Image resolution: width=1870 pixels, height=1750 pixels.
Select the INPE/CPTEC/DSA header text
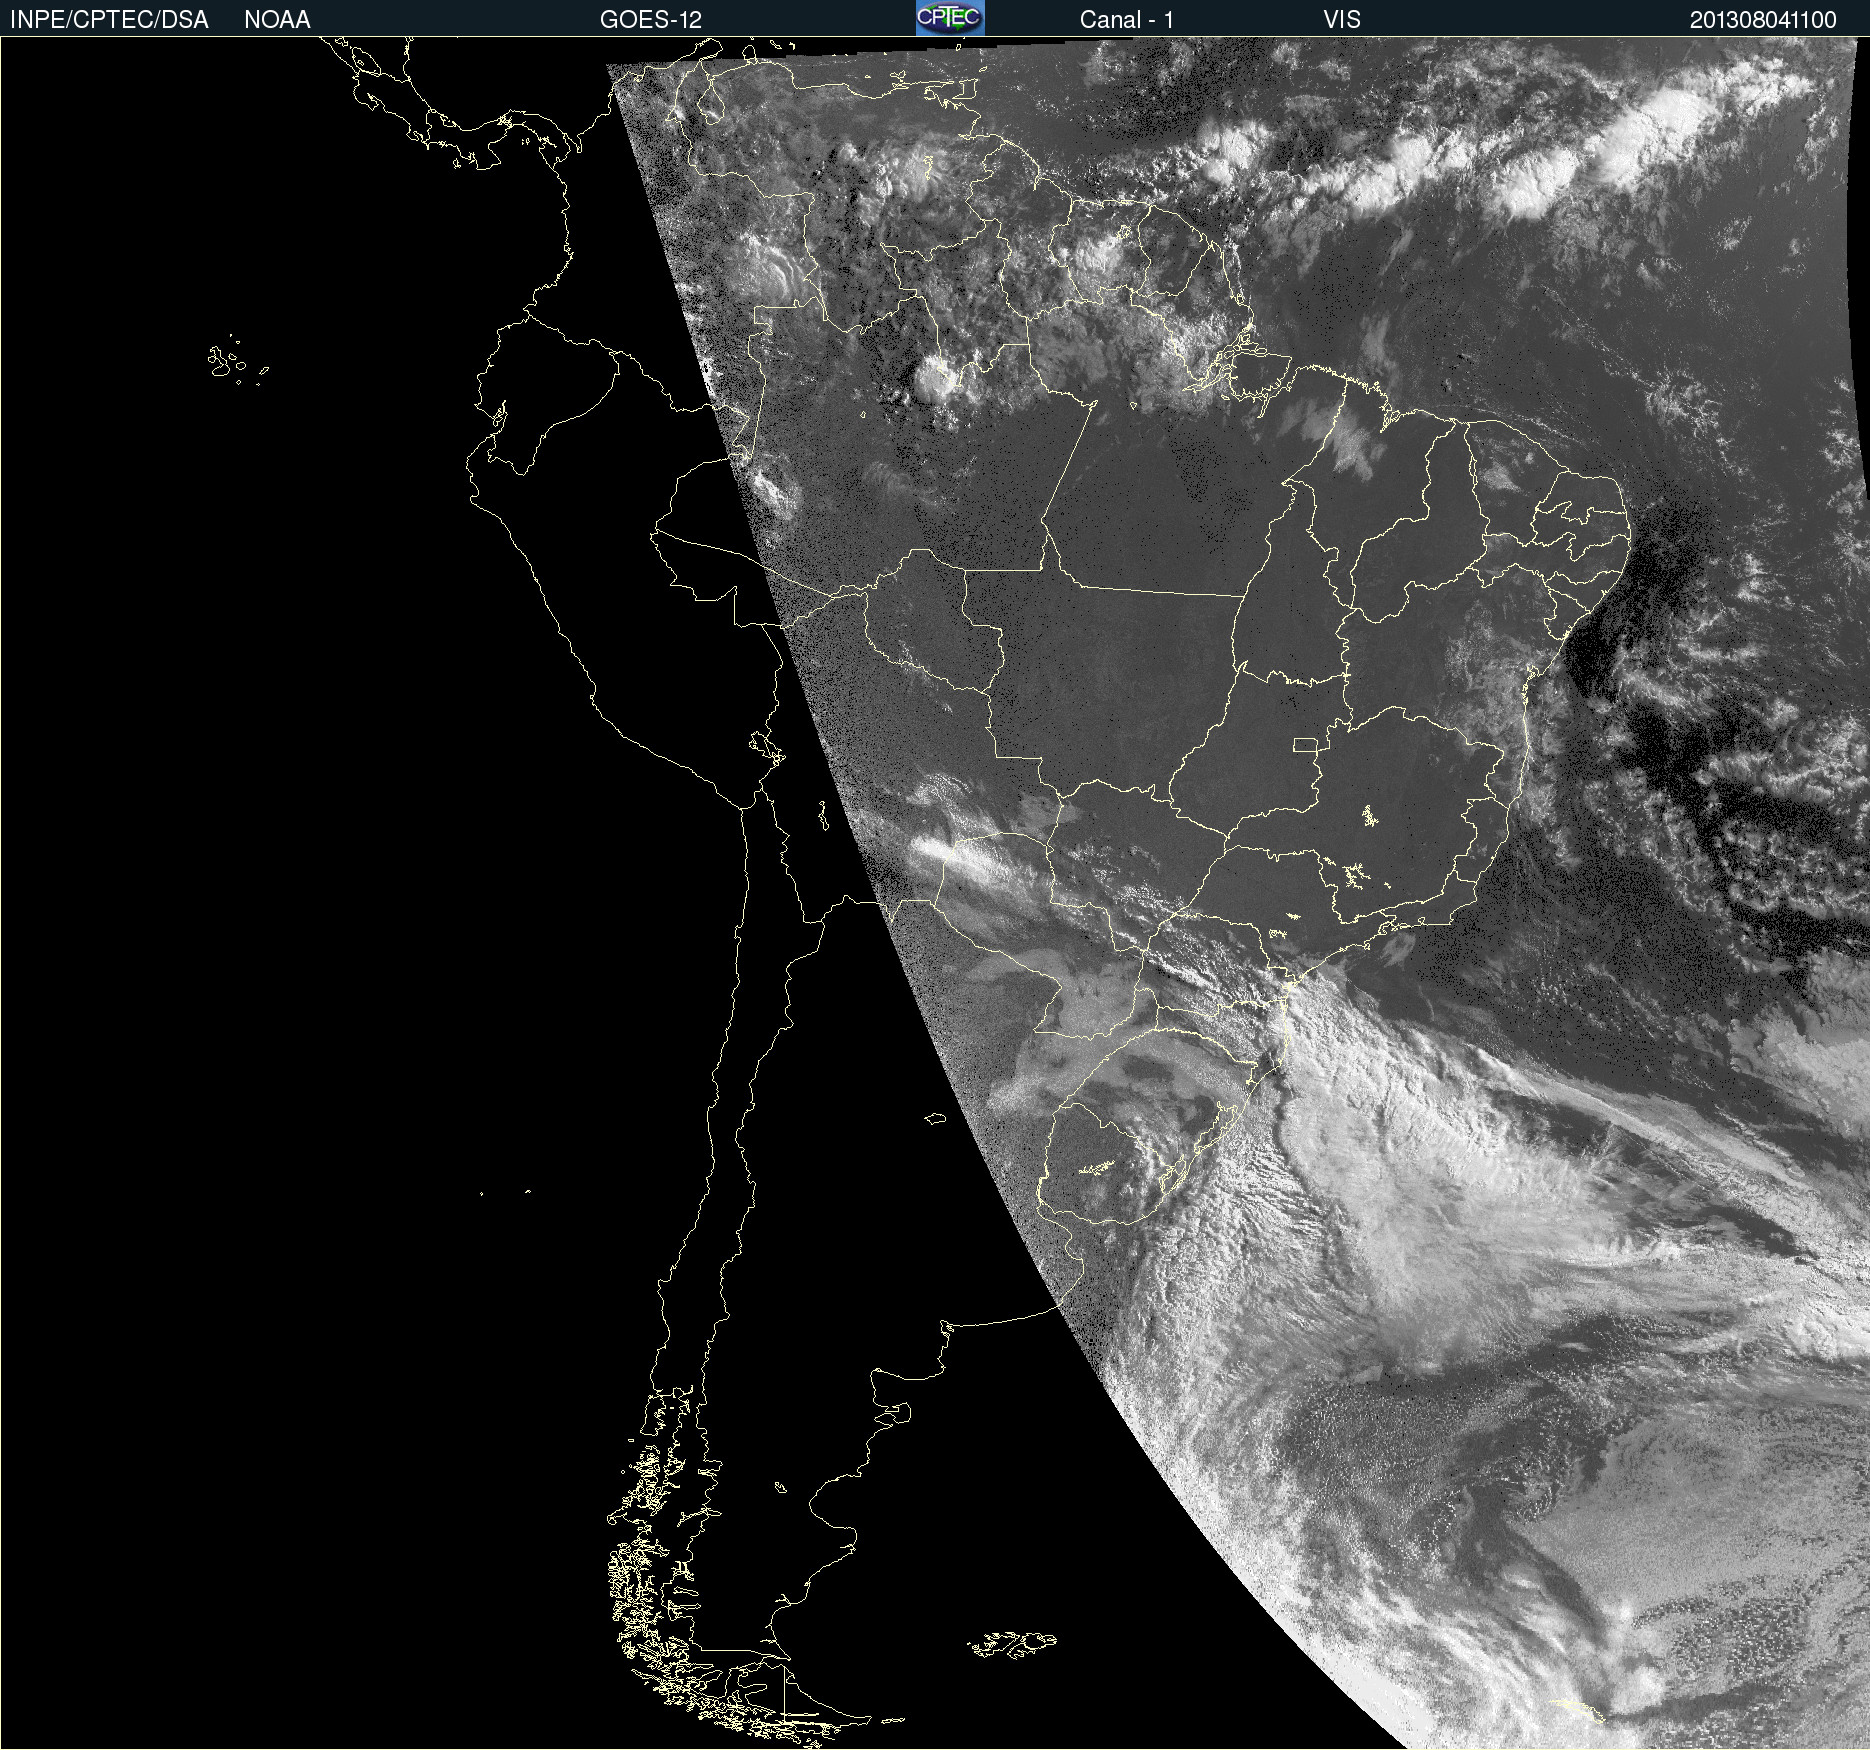tap(109, 20)
